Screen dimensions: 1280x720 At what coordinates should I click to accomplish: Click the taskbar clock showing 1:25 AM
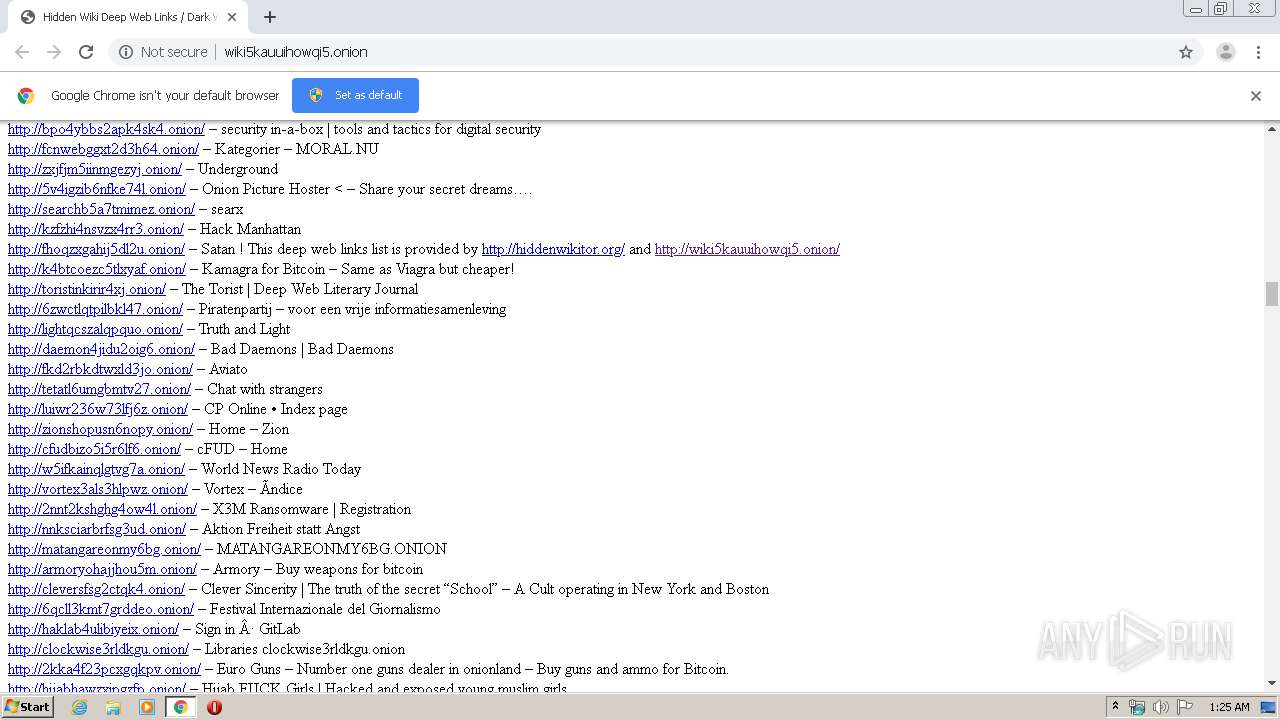click(x=1229, y=707)
